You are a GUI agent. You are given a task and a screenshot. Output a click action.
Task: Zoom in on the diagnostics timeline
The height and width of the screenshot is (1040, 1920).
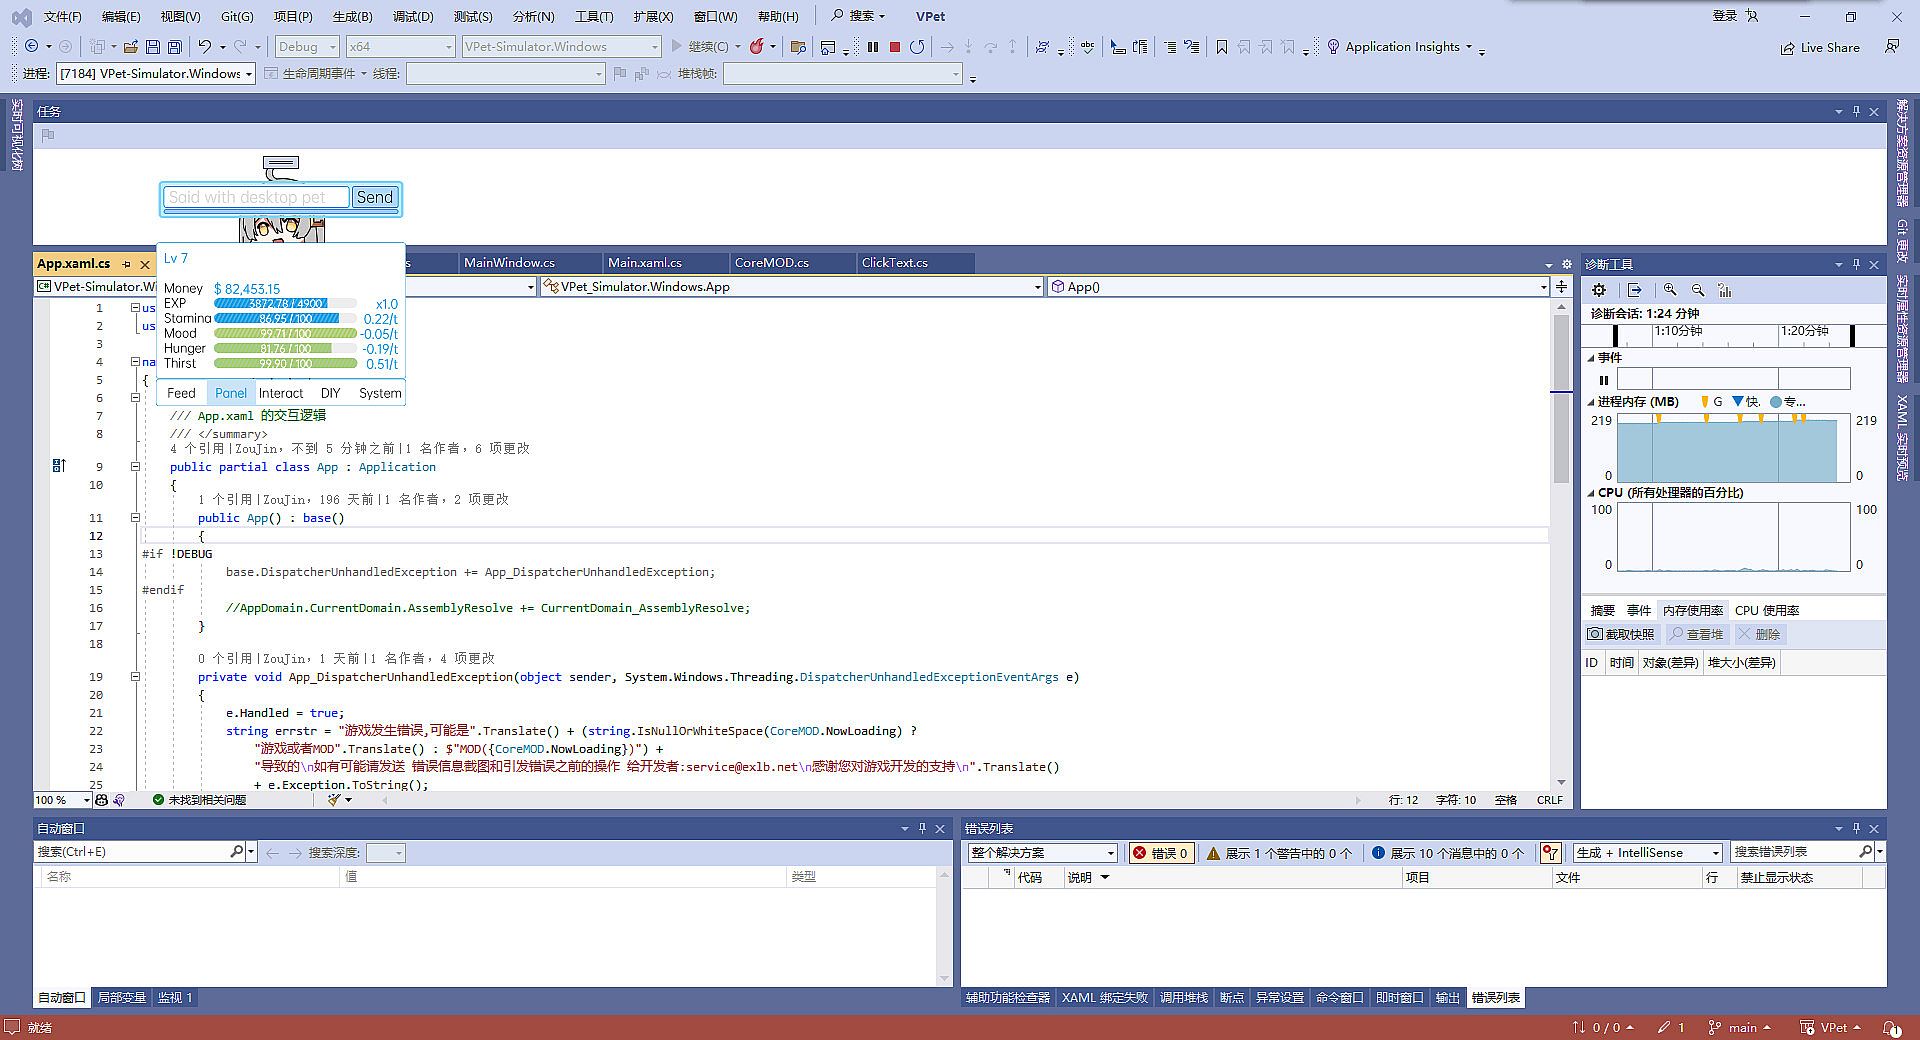click(1670, 290)
